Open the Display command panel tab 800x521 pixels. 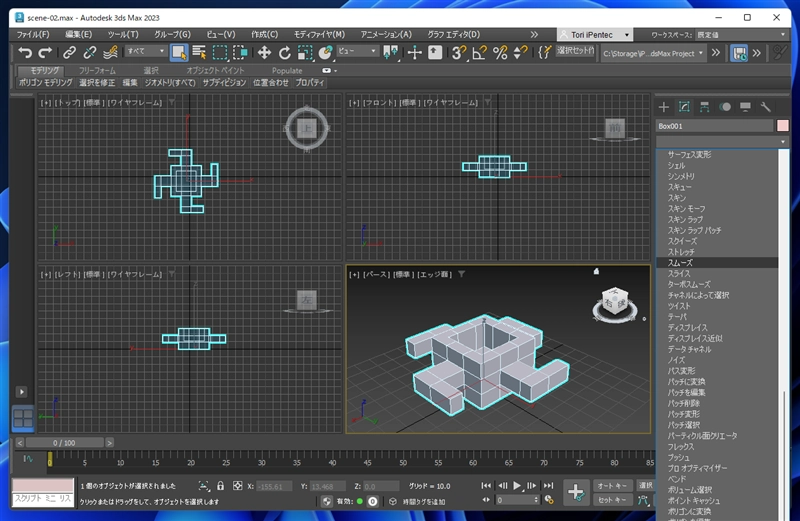(x=745, y=107)
